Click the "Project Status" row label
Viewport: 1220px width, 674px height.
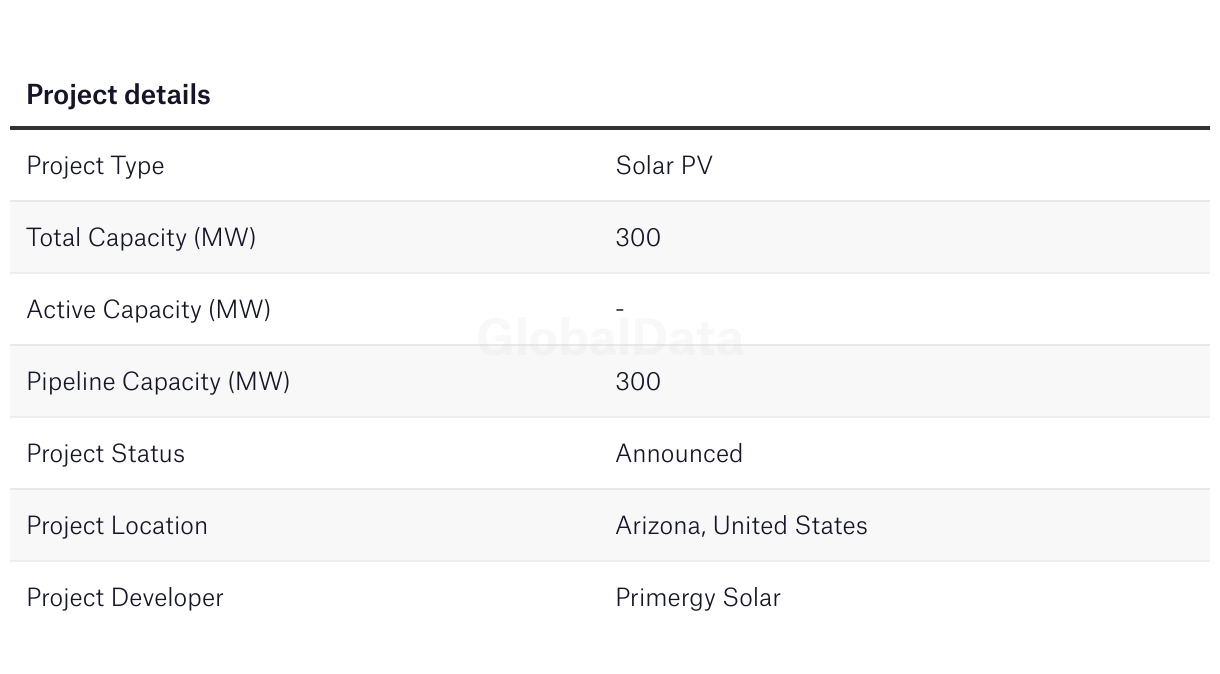tap(105, 454)
